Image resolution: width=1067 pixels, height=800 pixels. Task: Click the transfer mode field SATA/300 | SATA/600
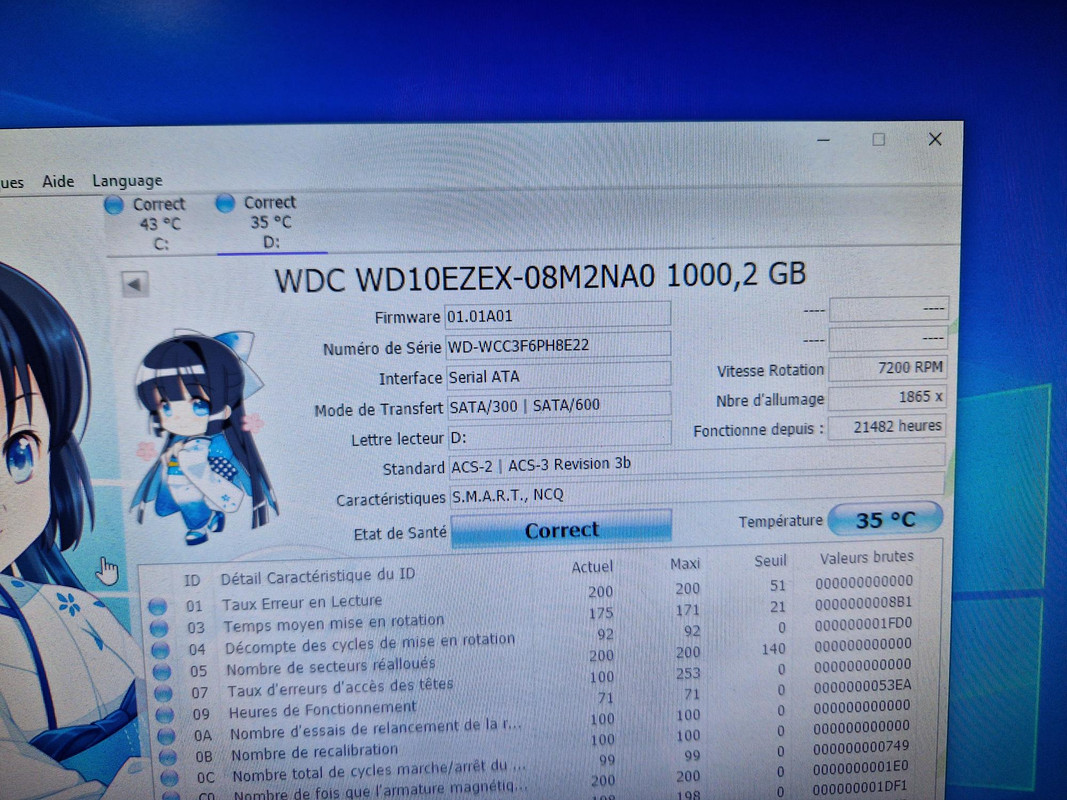[x=559, y=405]
